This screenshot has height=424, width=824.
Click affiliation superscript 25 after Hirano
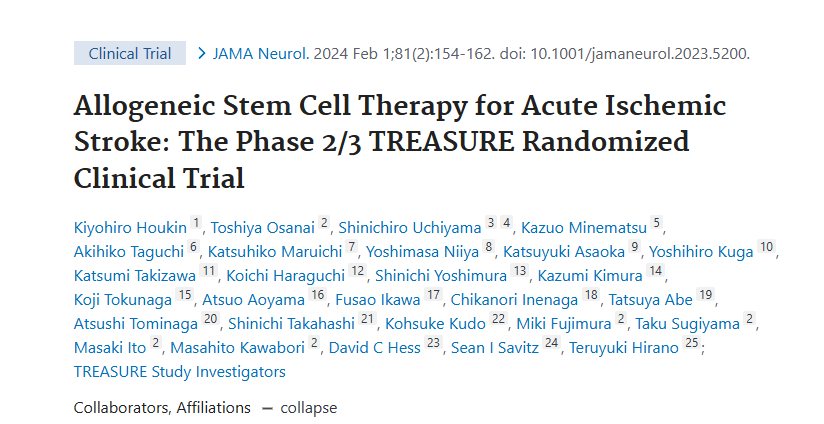692,345
